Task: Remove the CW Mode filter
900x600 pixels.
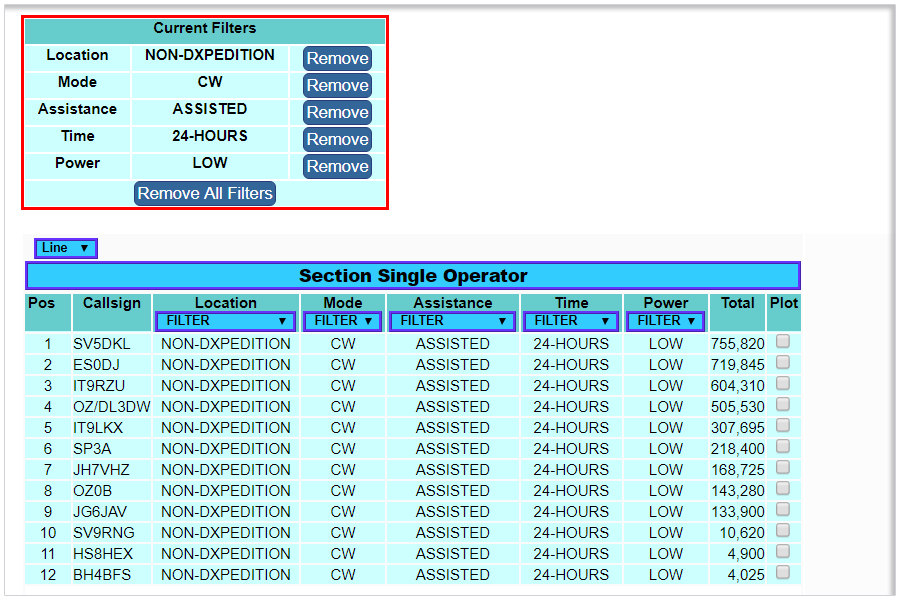Action: coord(337,85)
